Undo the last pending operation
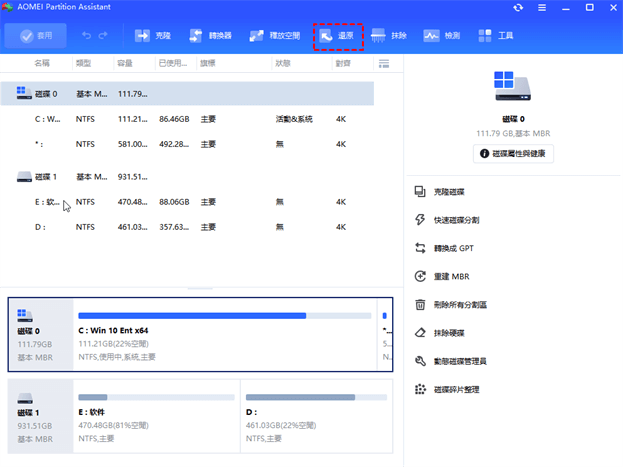The width and height of the screenshot is (623, 467). (86, 36)
